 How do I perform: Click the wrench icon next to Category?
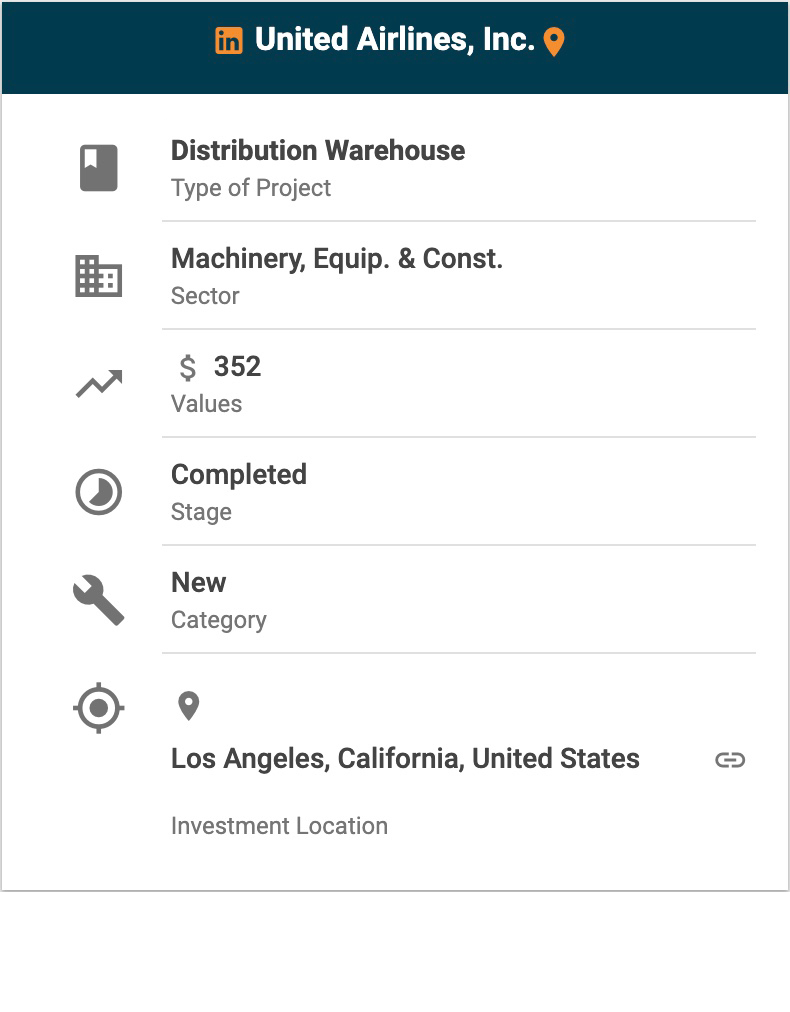(x=99, y=600)
